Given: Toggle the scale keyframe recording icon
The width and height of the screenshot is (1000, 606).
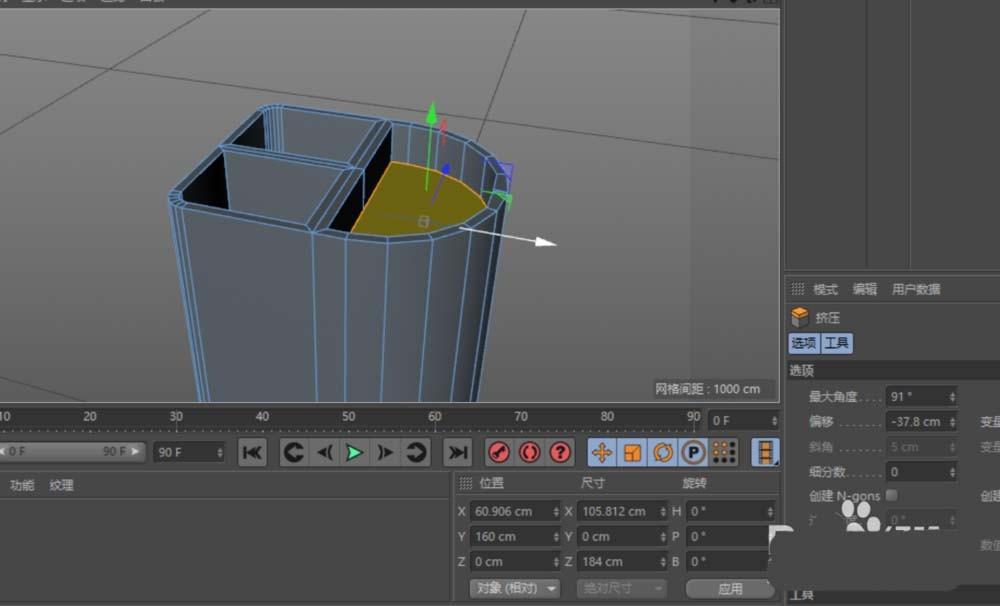Looking at the screenshot, I should (632, 452).
